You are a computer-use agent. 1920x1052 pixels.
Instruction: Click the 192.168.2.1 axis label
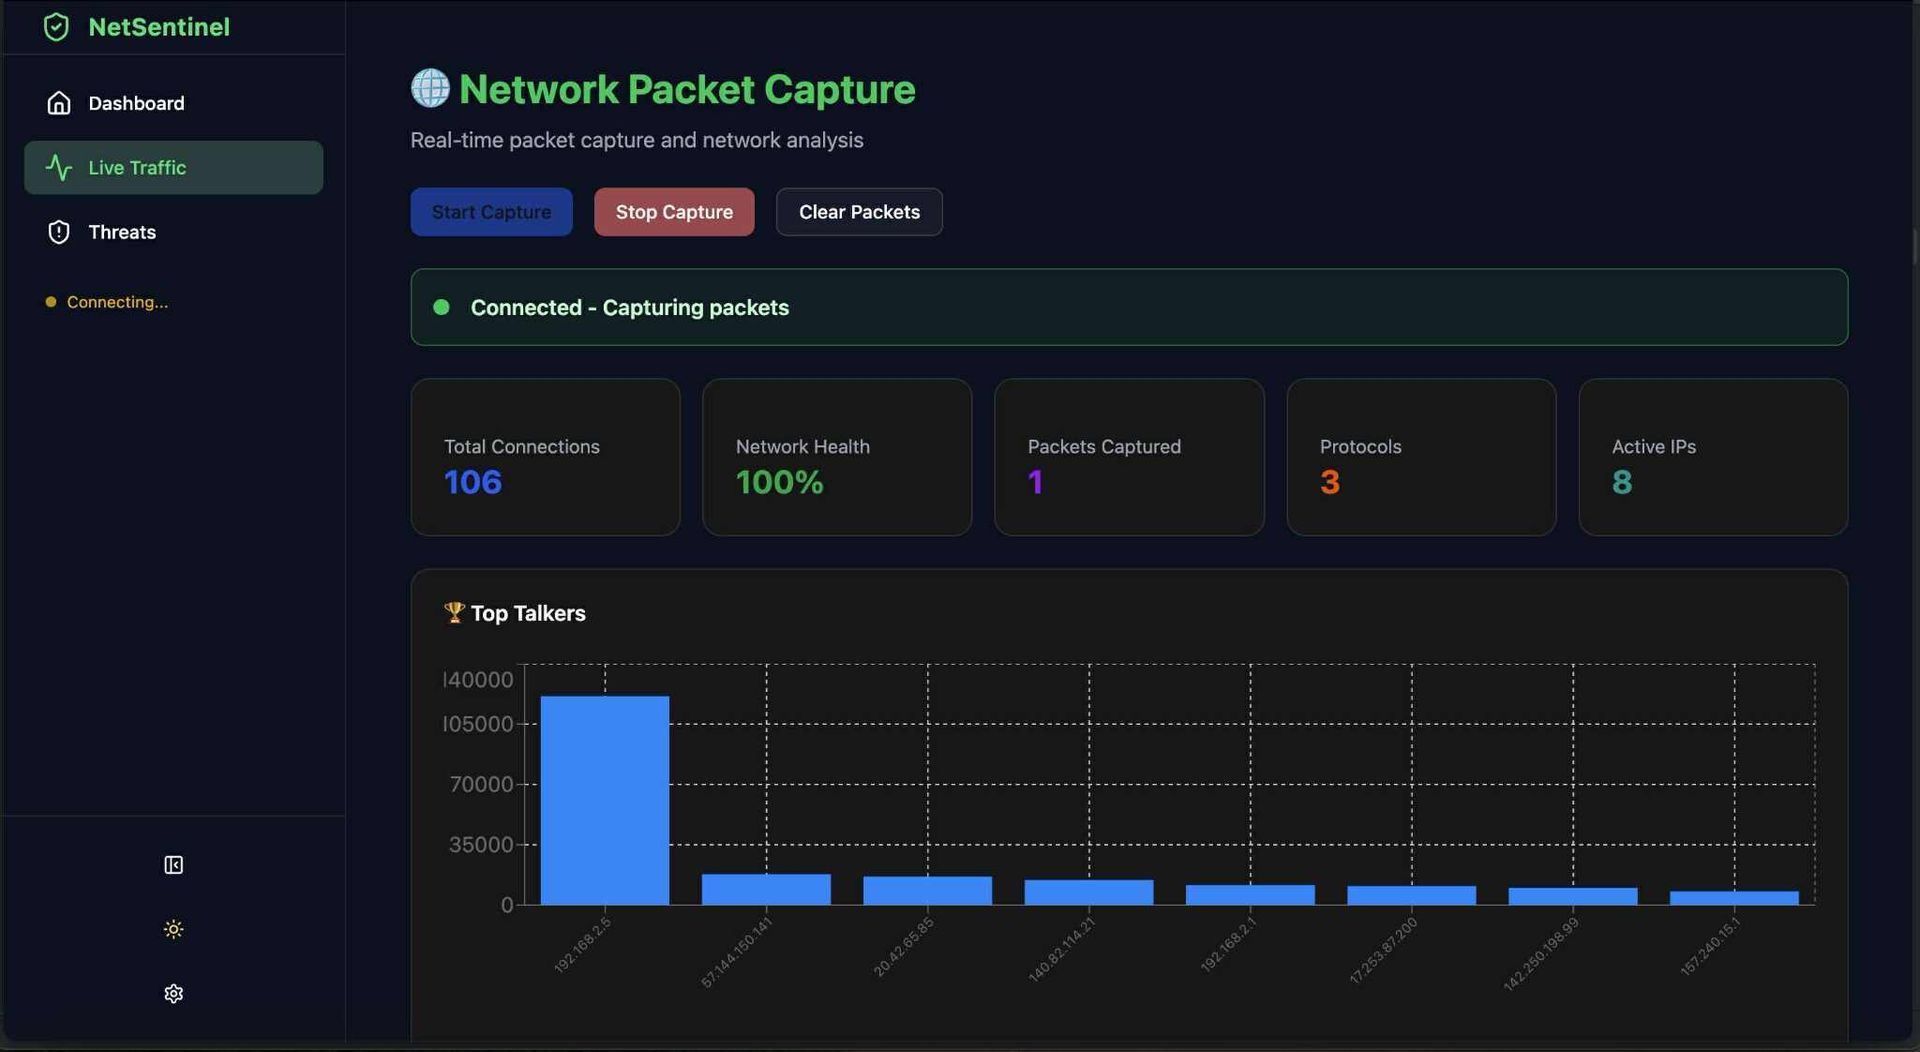pos(1228,945)
